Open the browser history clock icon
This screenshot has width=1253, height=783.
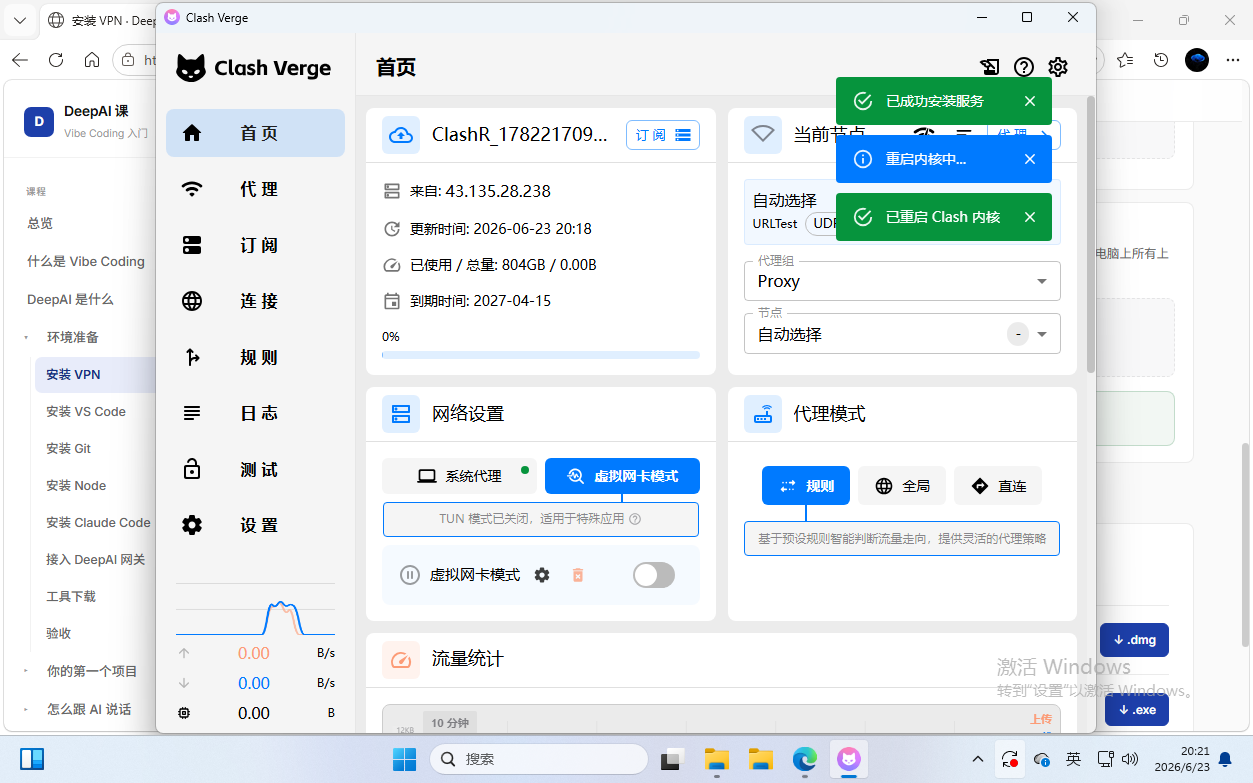pos(1160,60)
